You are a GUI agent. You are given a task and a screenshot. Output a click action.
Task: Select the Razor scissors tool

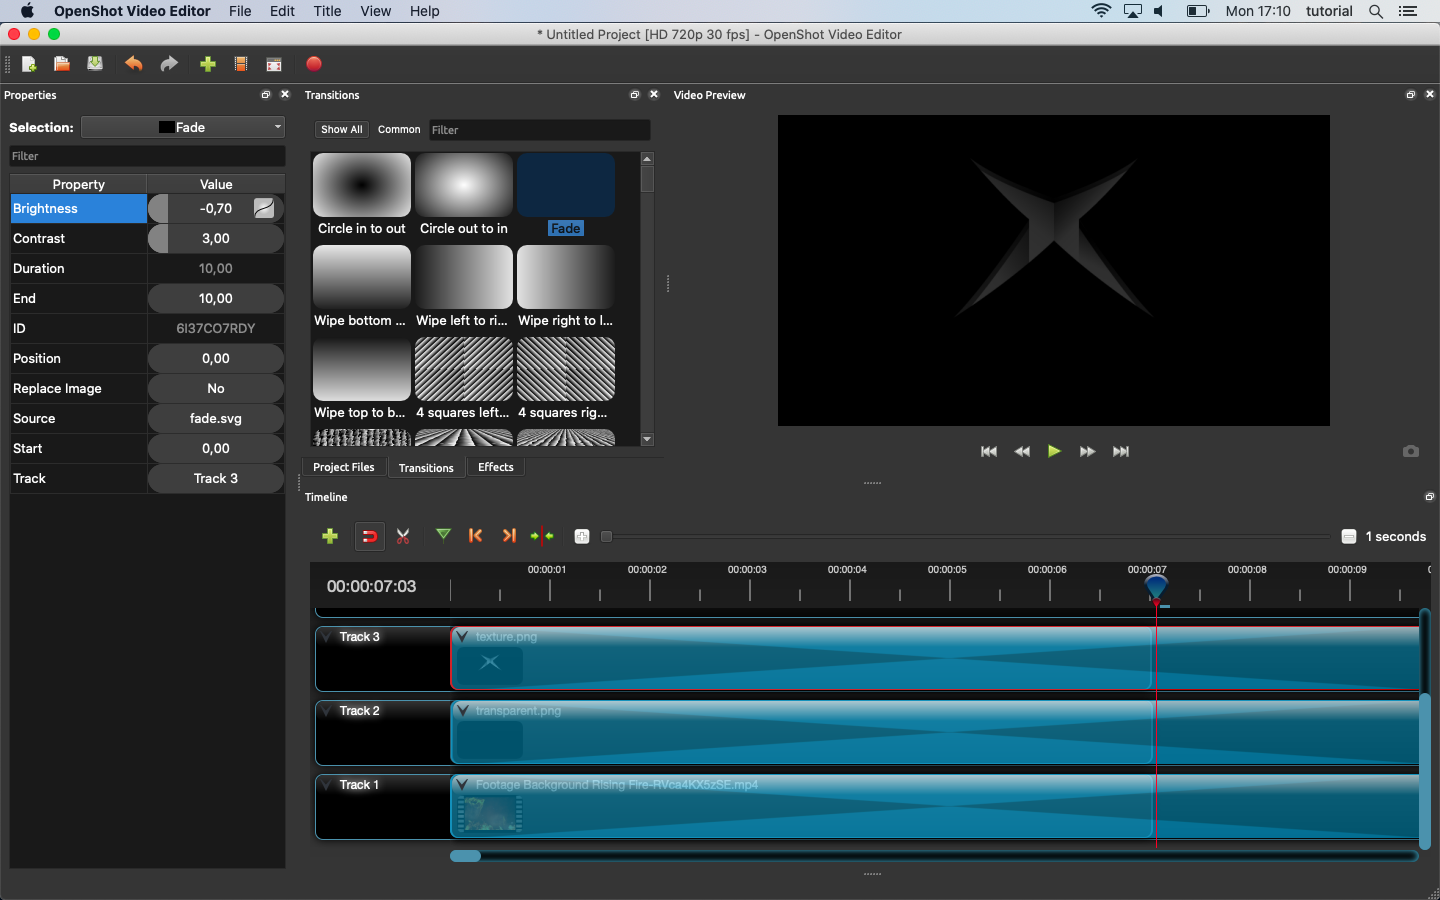[x=403, y=536]
